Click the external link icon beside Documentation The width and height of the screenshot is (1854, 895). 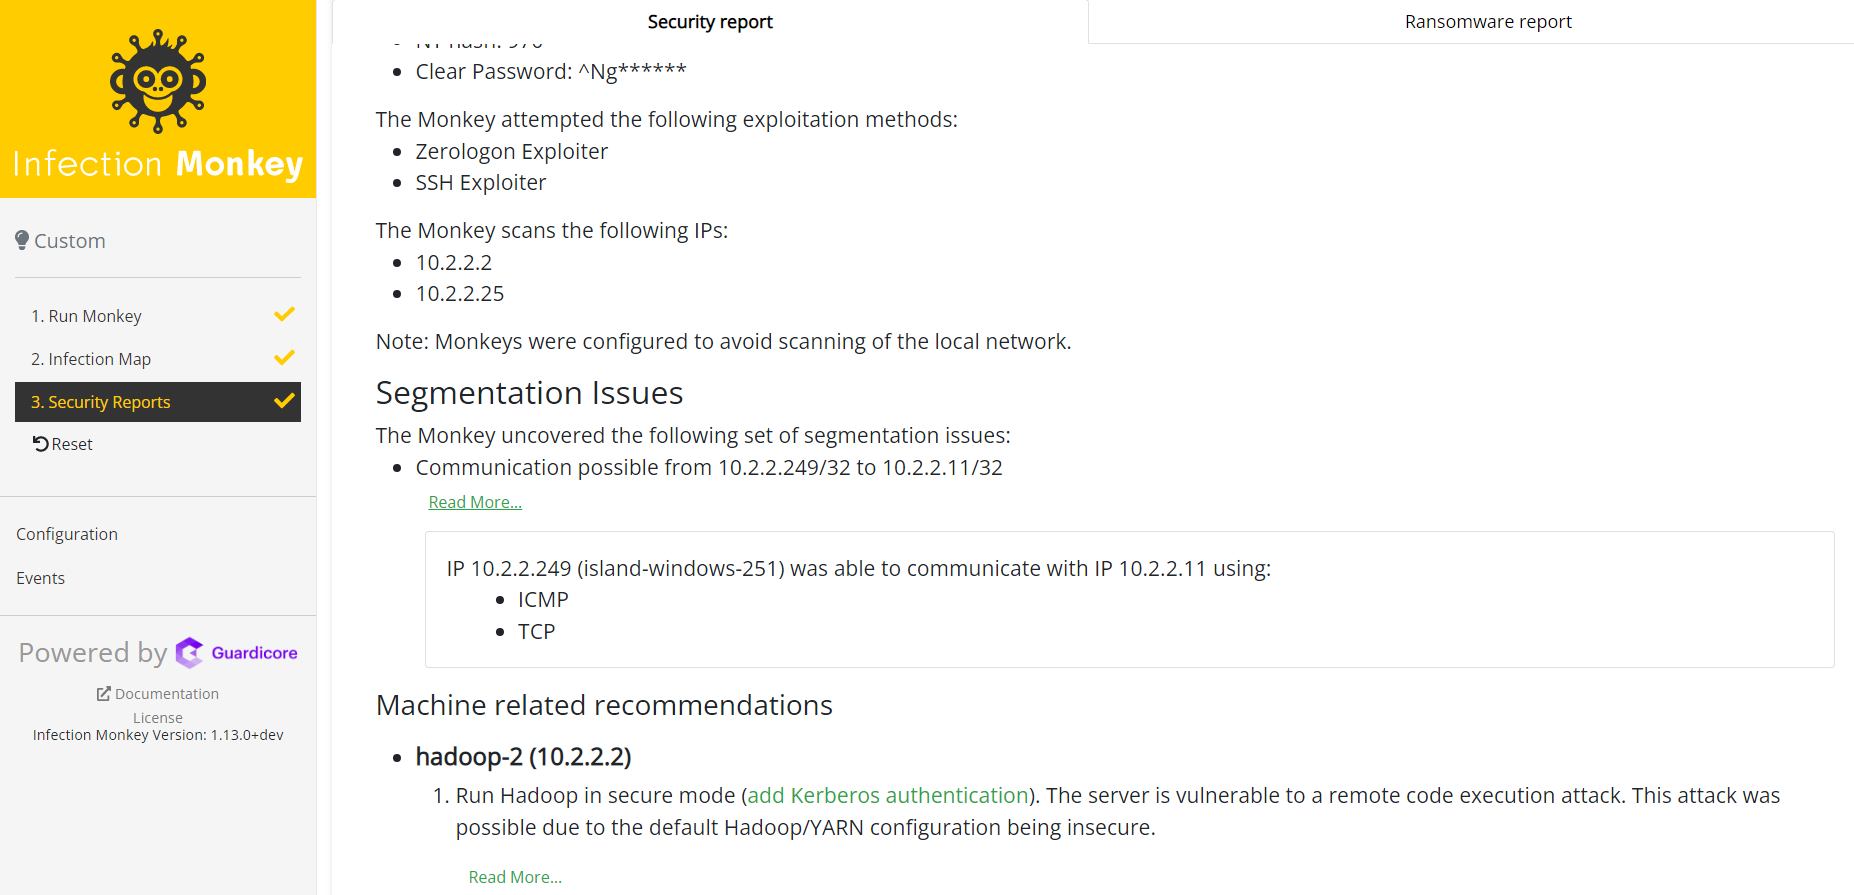(103, 693)
